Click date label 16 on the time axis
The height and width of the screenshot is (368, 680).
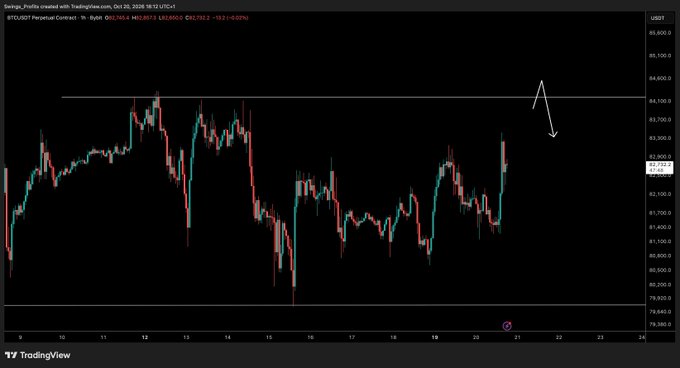coord(311,337)
